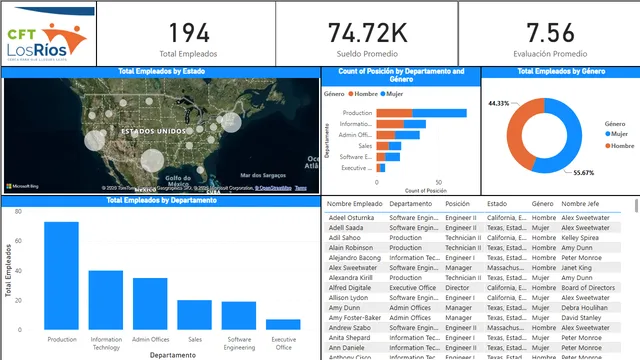Open the Terms link on map

pos(301,188)
